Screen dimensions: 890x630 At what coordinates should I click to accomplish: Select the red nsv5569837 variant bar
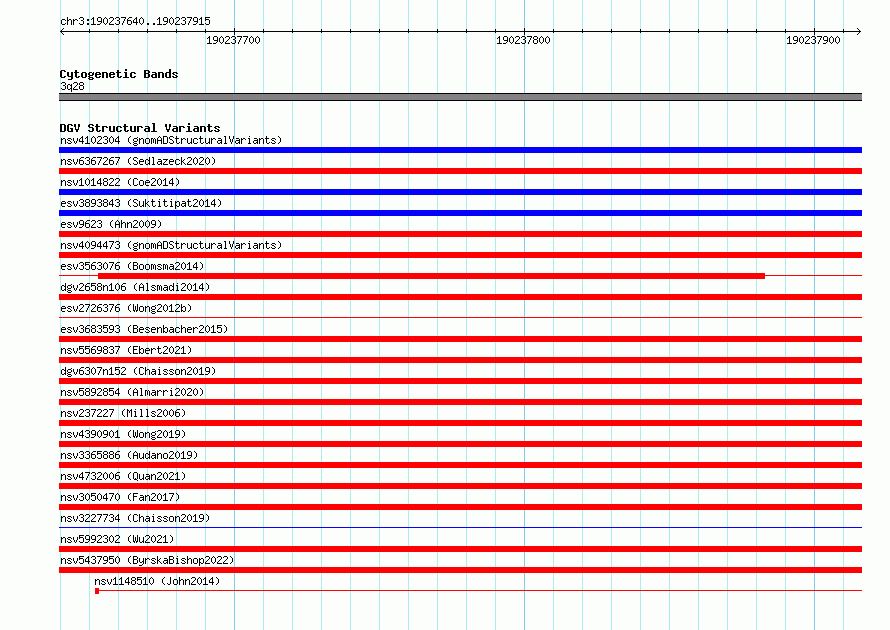pyautogui.click(x=460, y=360)
